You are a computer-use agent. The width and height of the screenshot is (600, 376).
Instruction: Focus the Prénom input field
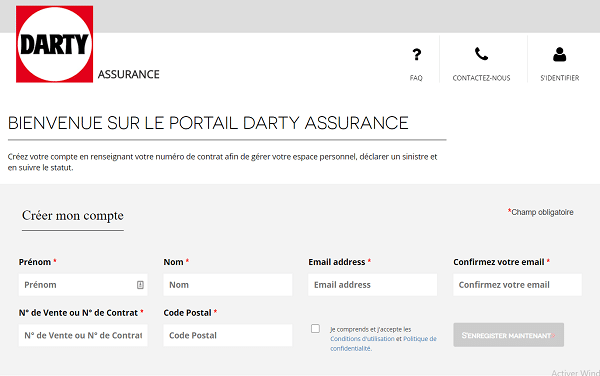(83, 285)
